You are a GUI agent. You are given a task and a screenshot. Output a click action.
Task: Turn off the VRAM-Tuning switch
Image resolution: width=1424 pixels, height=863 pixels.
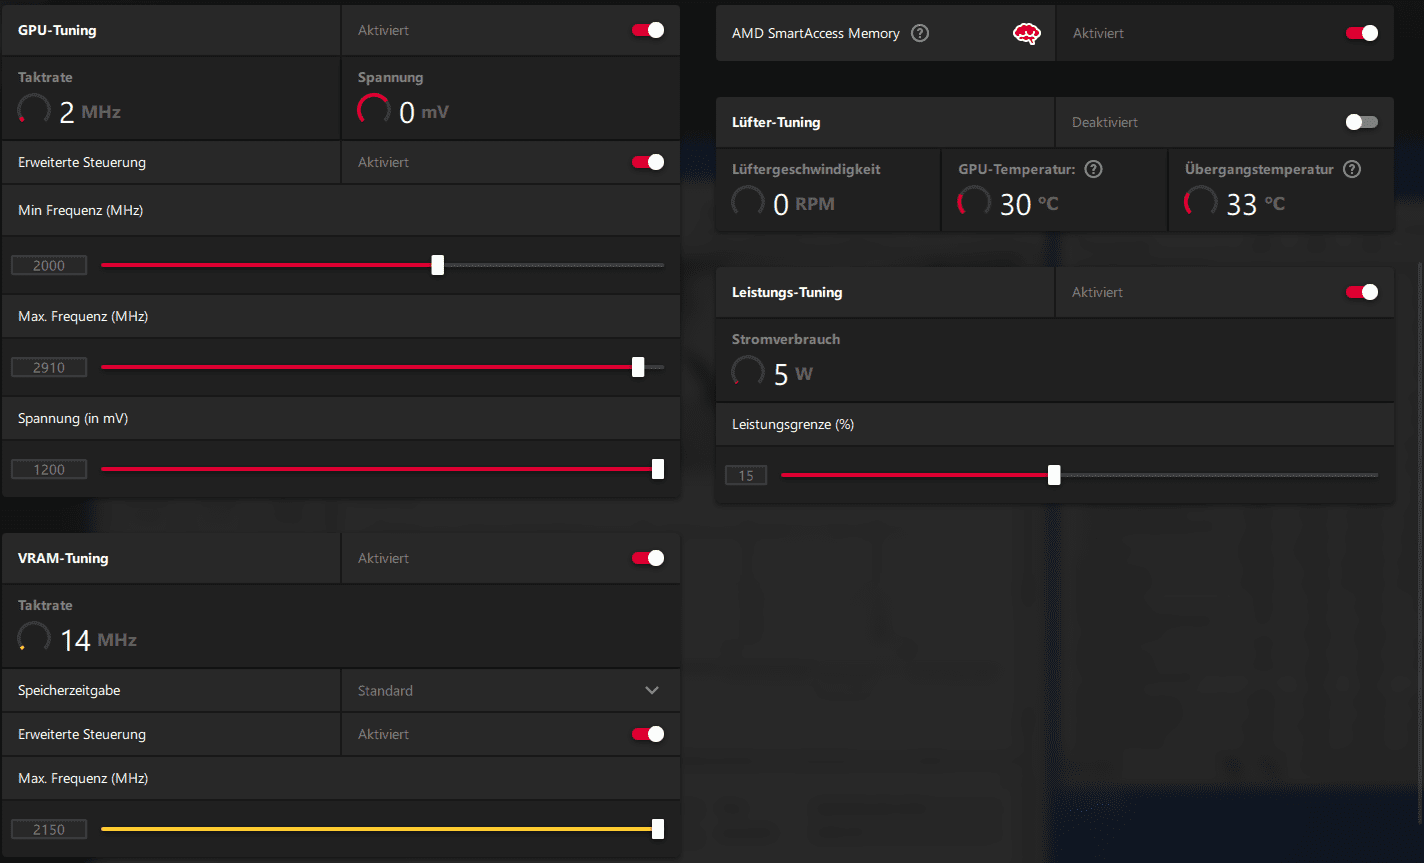[648, 558]
